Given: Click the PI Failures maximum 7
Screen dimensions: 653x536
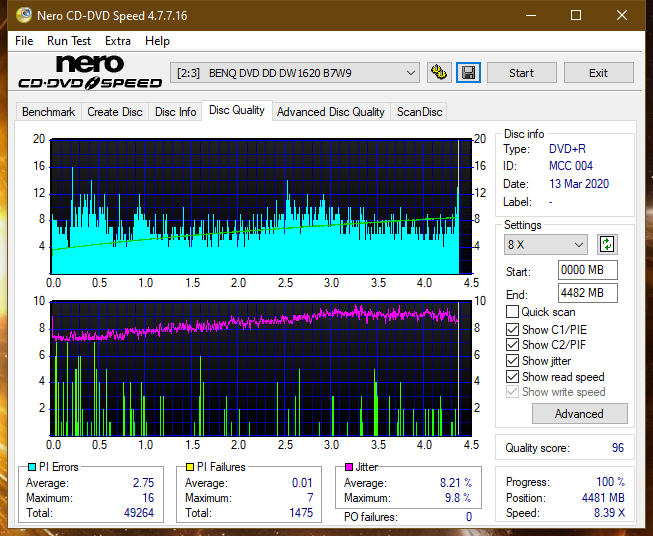Looking at the screenshot, I should 310,498.
